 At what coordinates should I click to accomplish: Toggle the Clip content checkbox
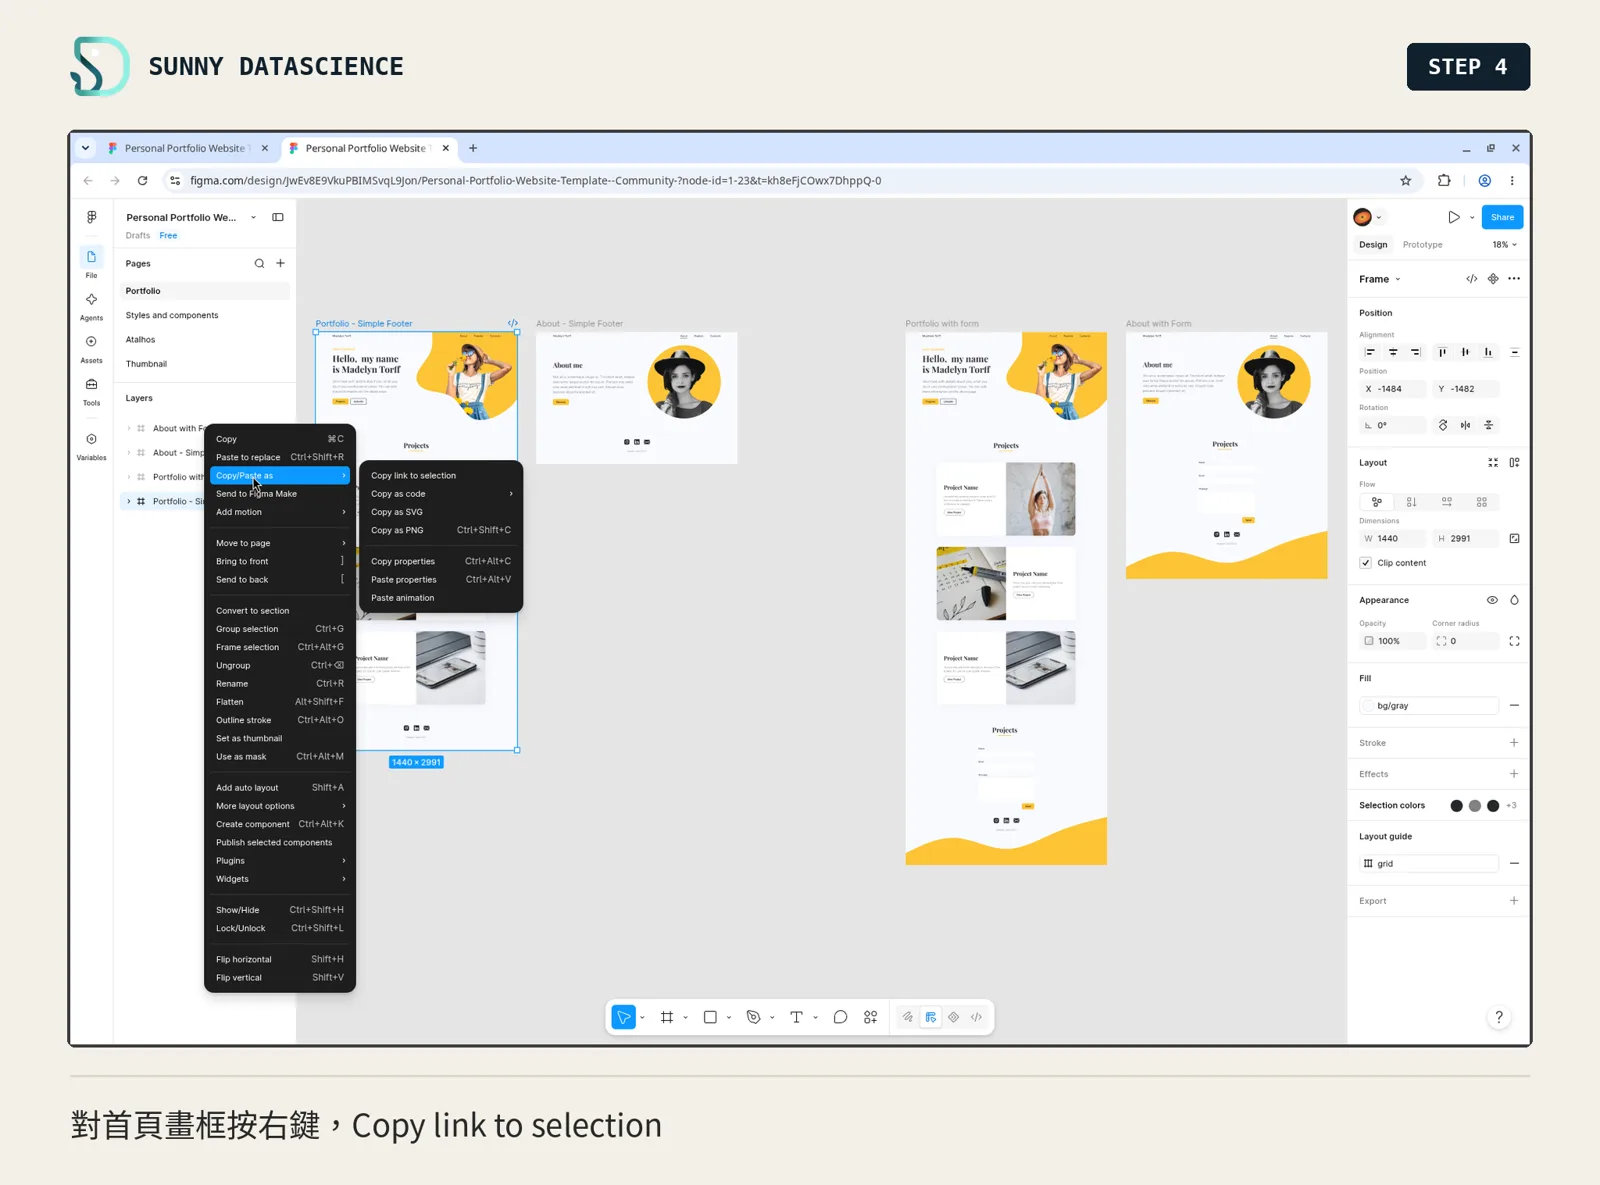[1366, 563]
